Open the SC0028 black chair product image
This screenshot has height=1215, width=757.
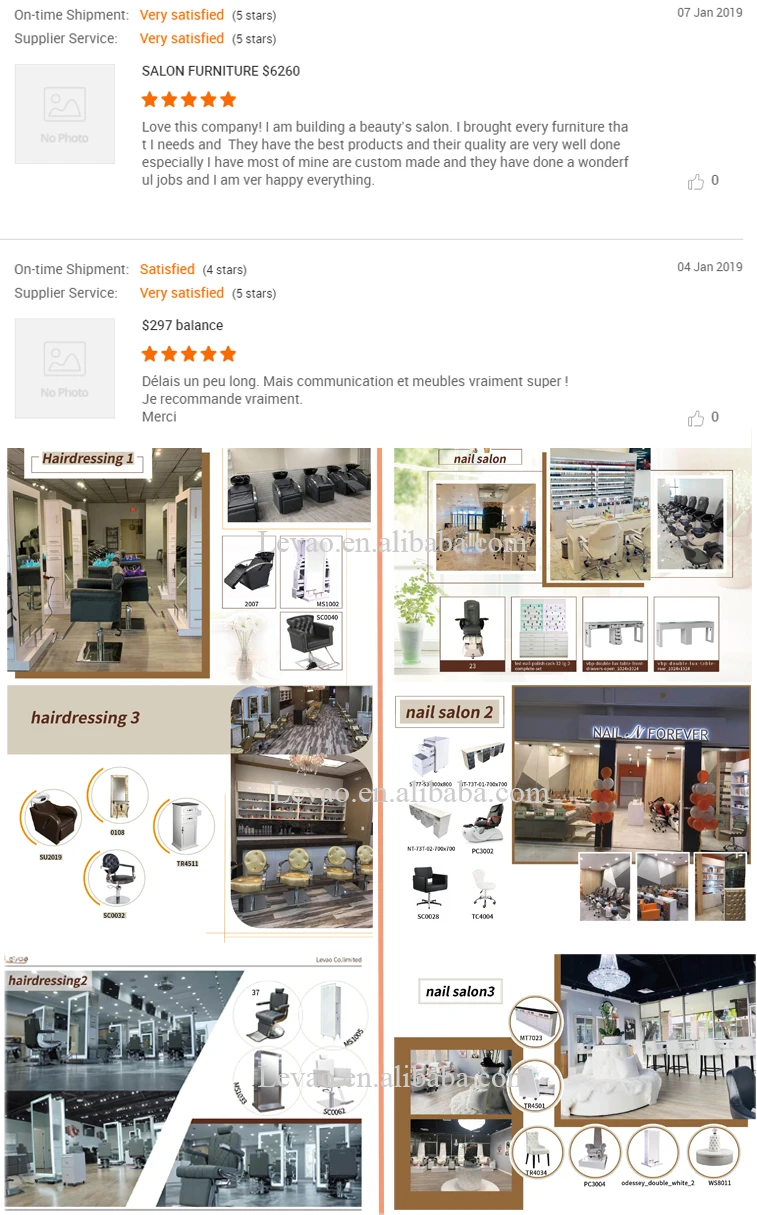(430, 887)
